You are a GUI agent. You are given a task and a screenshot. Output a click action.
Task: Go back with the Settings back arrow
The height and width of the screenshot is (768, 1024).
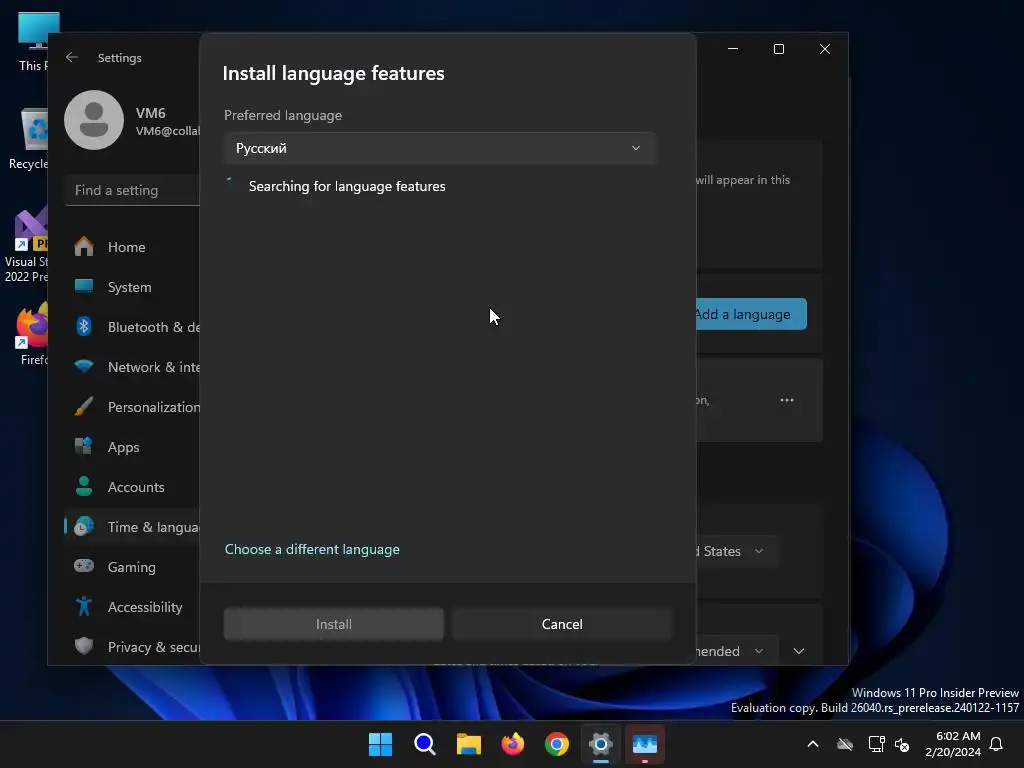72,57
